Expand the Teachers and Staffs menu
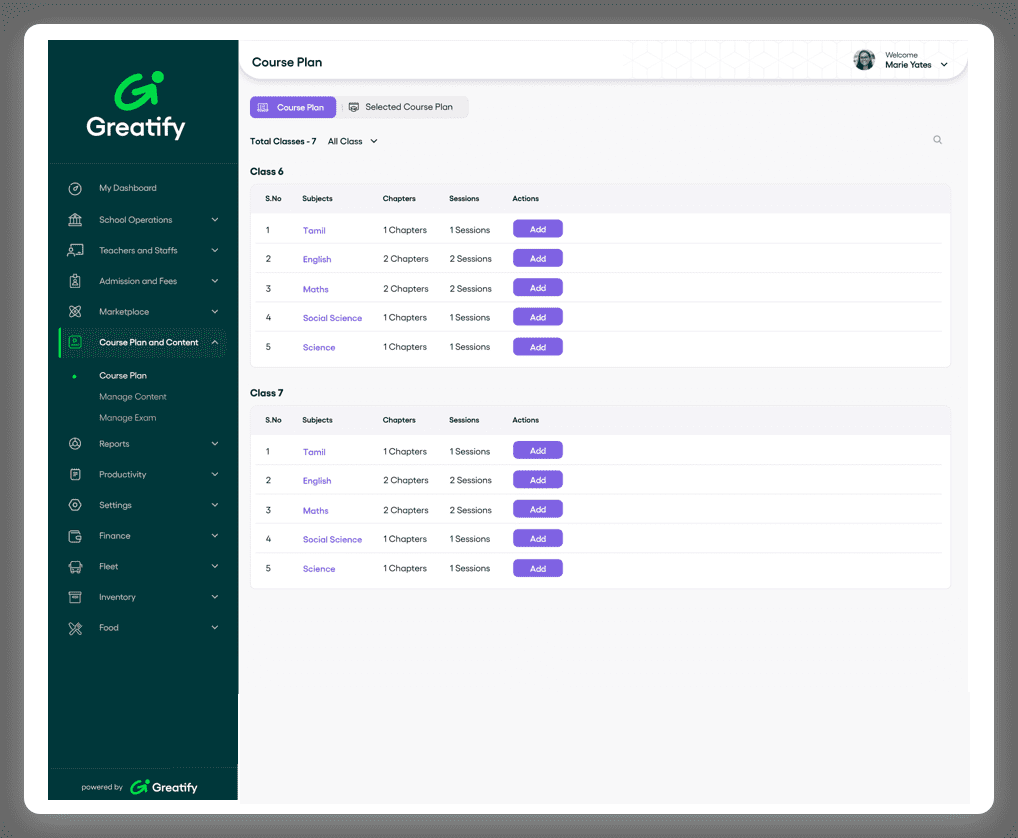The height and width of the screenshot is (838, 1018). pos(214,251)
